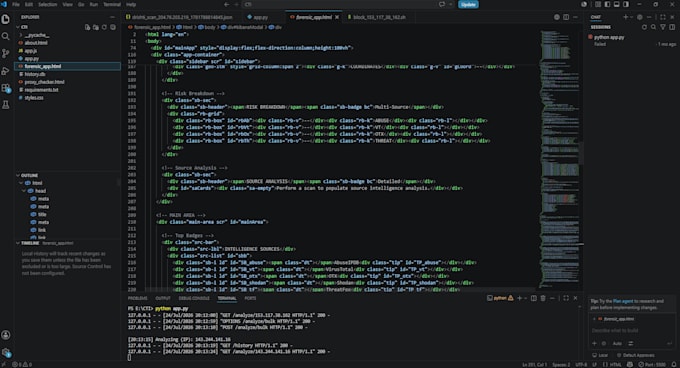
Task: Open the Extensions view
Action: point(6,88)
